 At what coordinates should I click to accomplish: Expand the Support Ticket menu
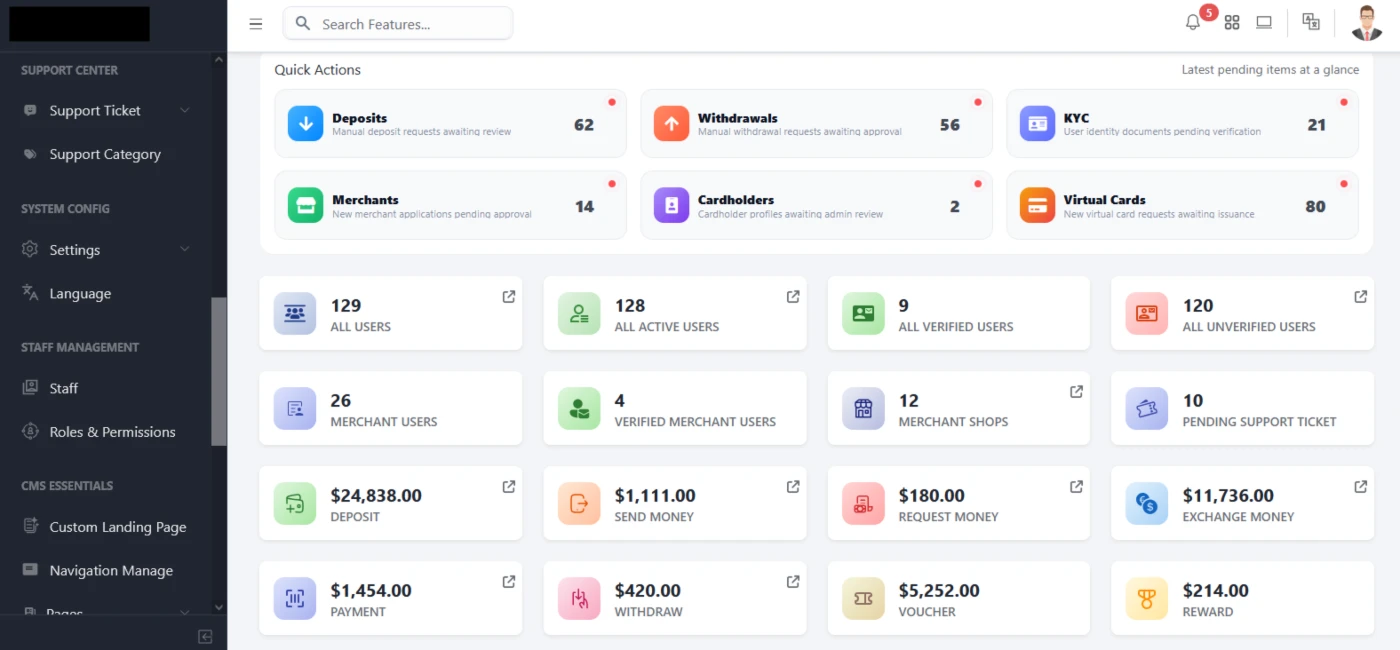click(x=106, y=111)
